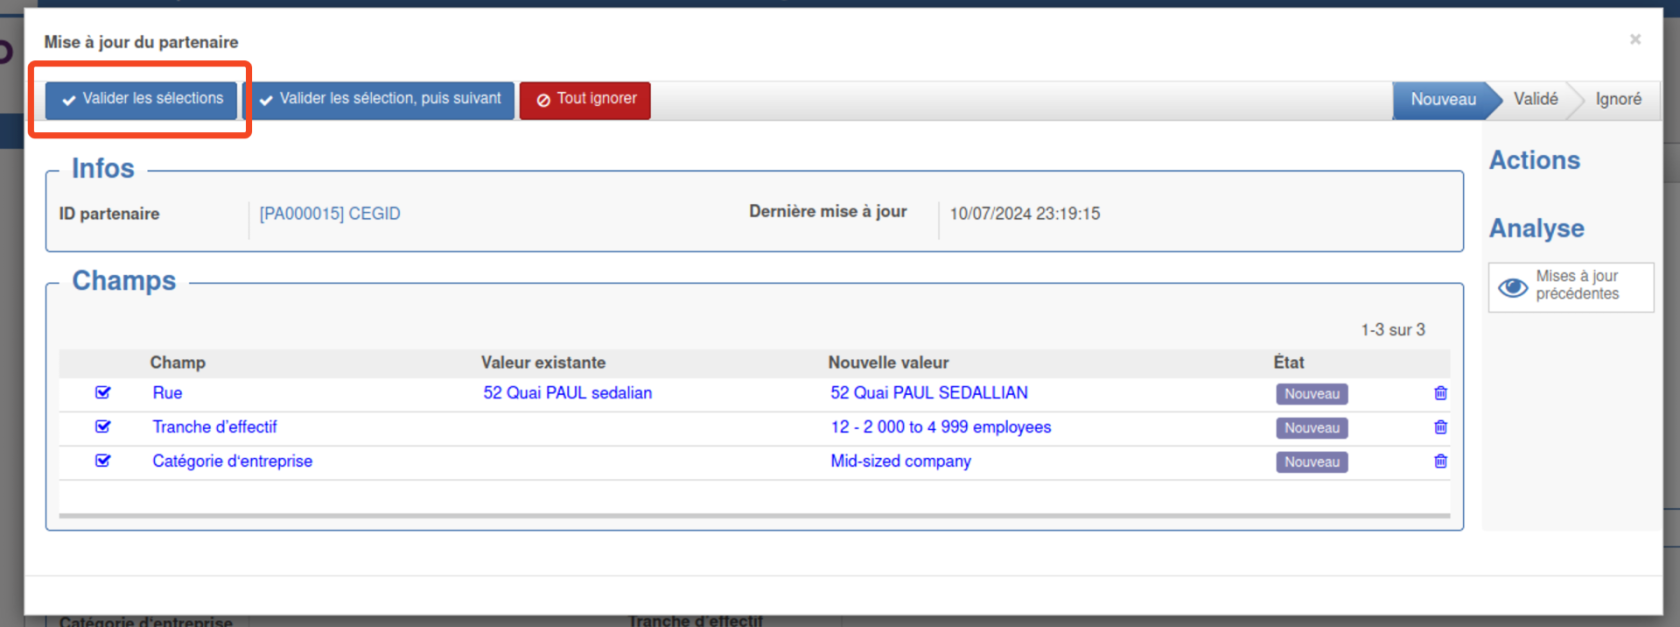Open Mises à jour précédentes
Image resolution: width=1680 pixels, height=627 pixels.
point(1570,286)
